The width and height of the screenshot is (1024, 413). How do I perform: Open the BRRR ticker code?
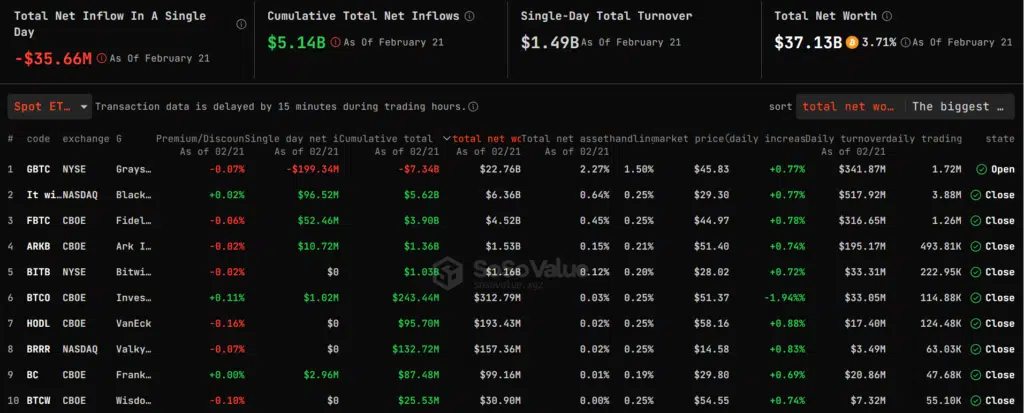click(x=39, y=349)
